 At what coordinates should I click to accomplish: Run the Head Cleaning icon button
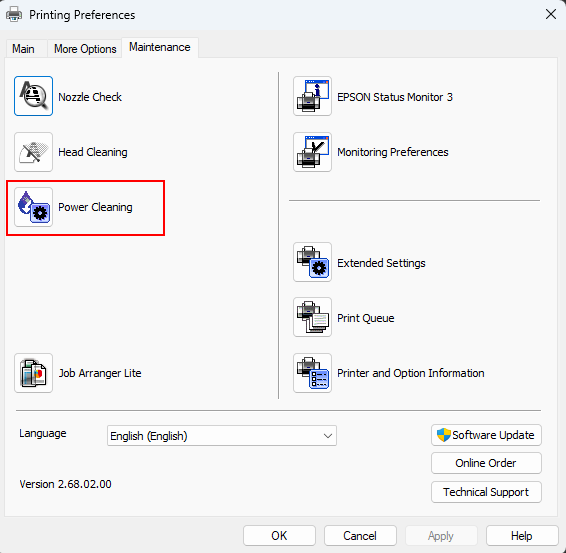click(34, 152)
